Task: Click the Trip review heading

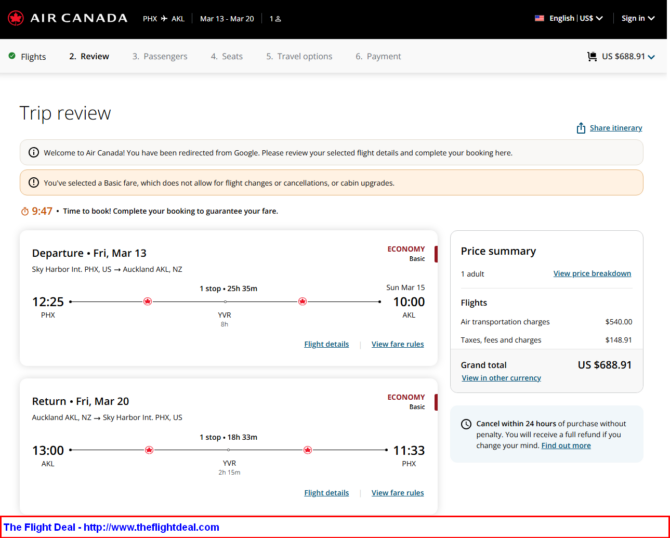Action: [65, 113]
